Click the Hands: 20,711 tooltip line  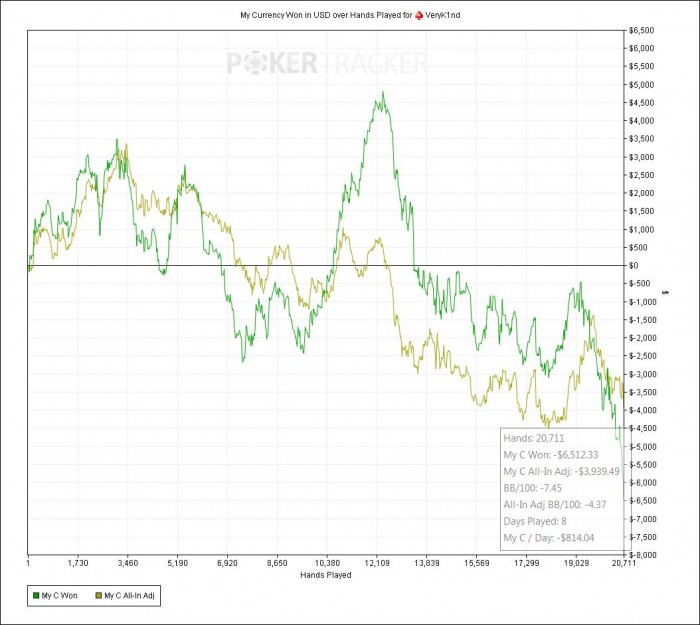(534, 438)
